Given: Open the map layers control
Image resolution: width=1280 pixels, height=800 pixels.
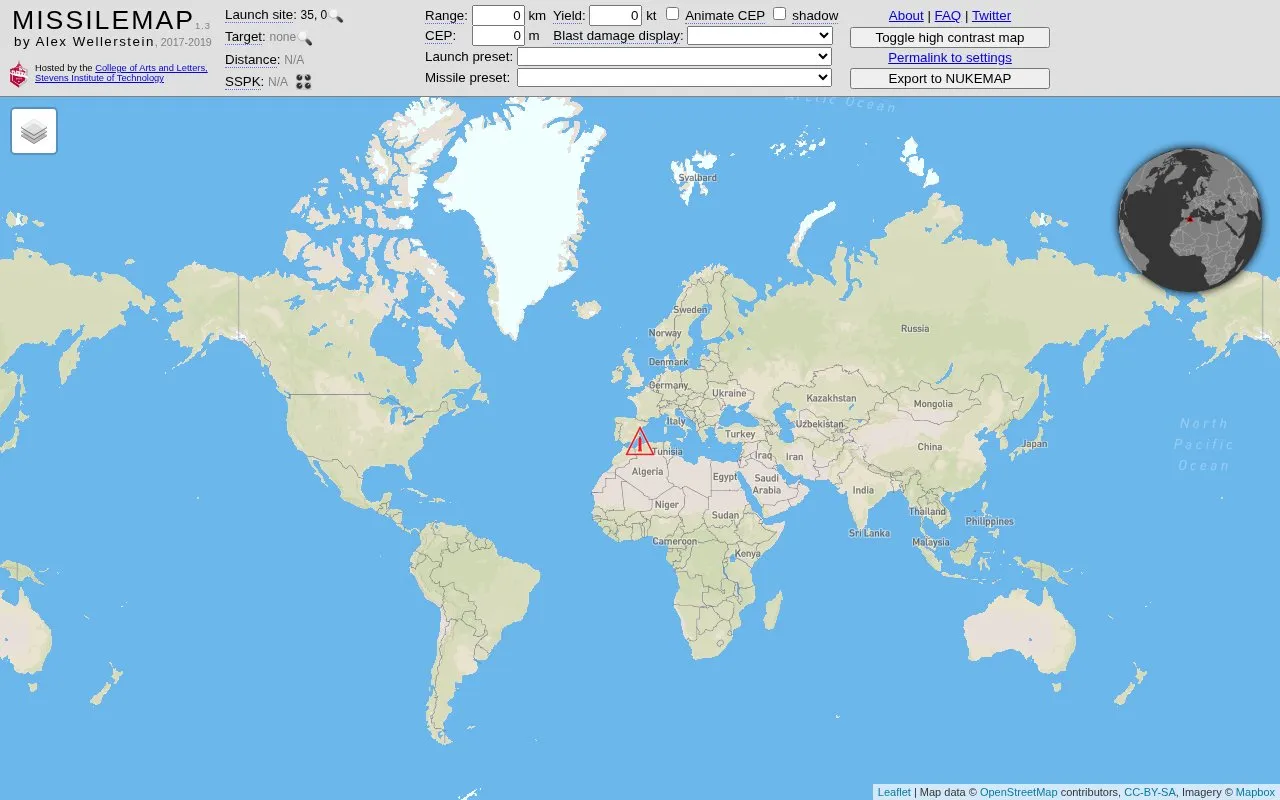Looking at the screenshot, I should click(34, 131).
